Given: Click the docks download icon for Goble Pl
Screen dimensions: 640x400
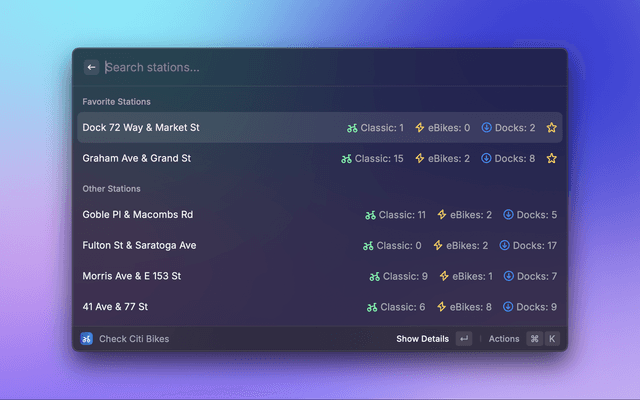Looking at the screenshot, I should pos(508,215).
